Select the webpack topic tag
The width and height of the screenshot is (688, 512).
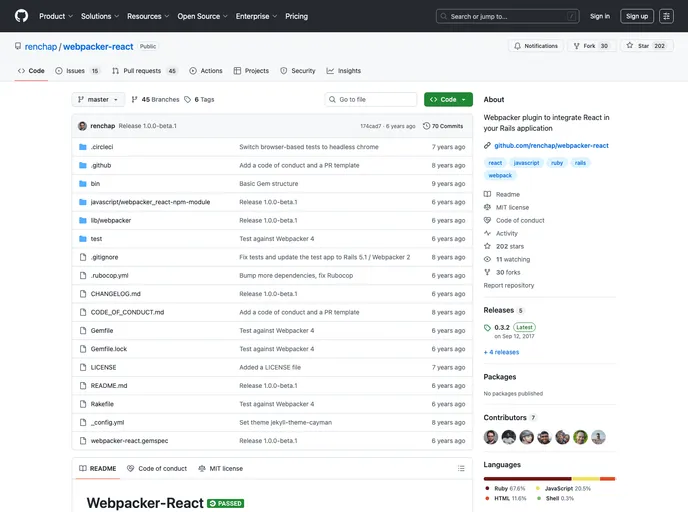pyautogui.click(x=500, y=175)
